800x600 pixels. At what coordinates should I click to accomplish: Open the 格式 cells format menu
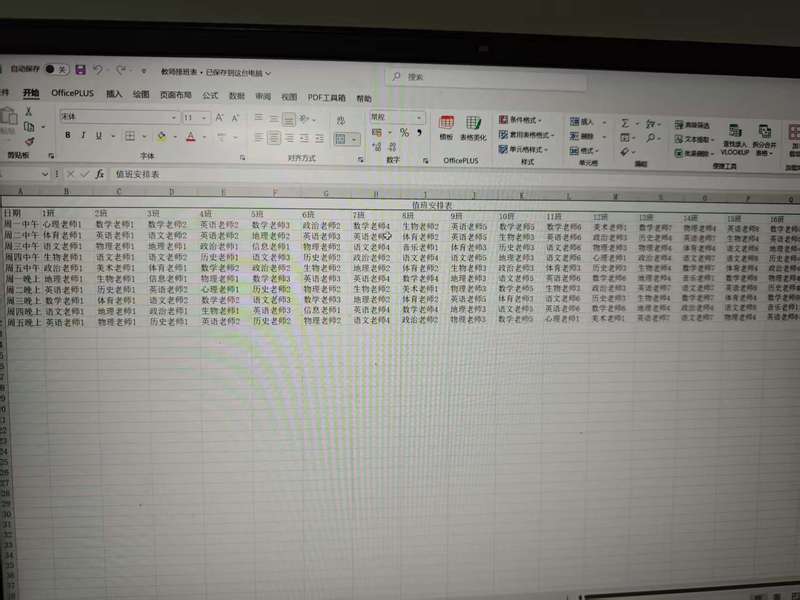point(585,151)
